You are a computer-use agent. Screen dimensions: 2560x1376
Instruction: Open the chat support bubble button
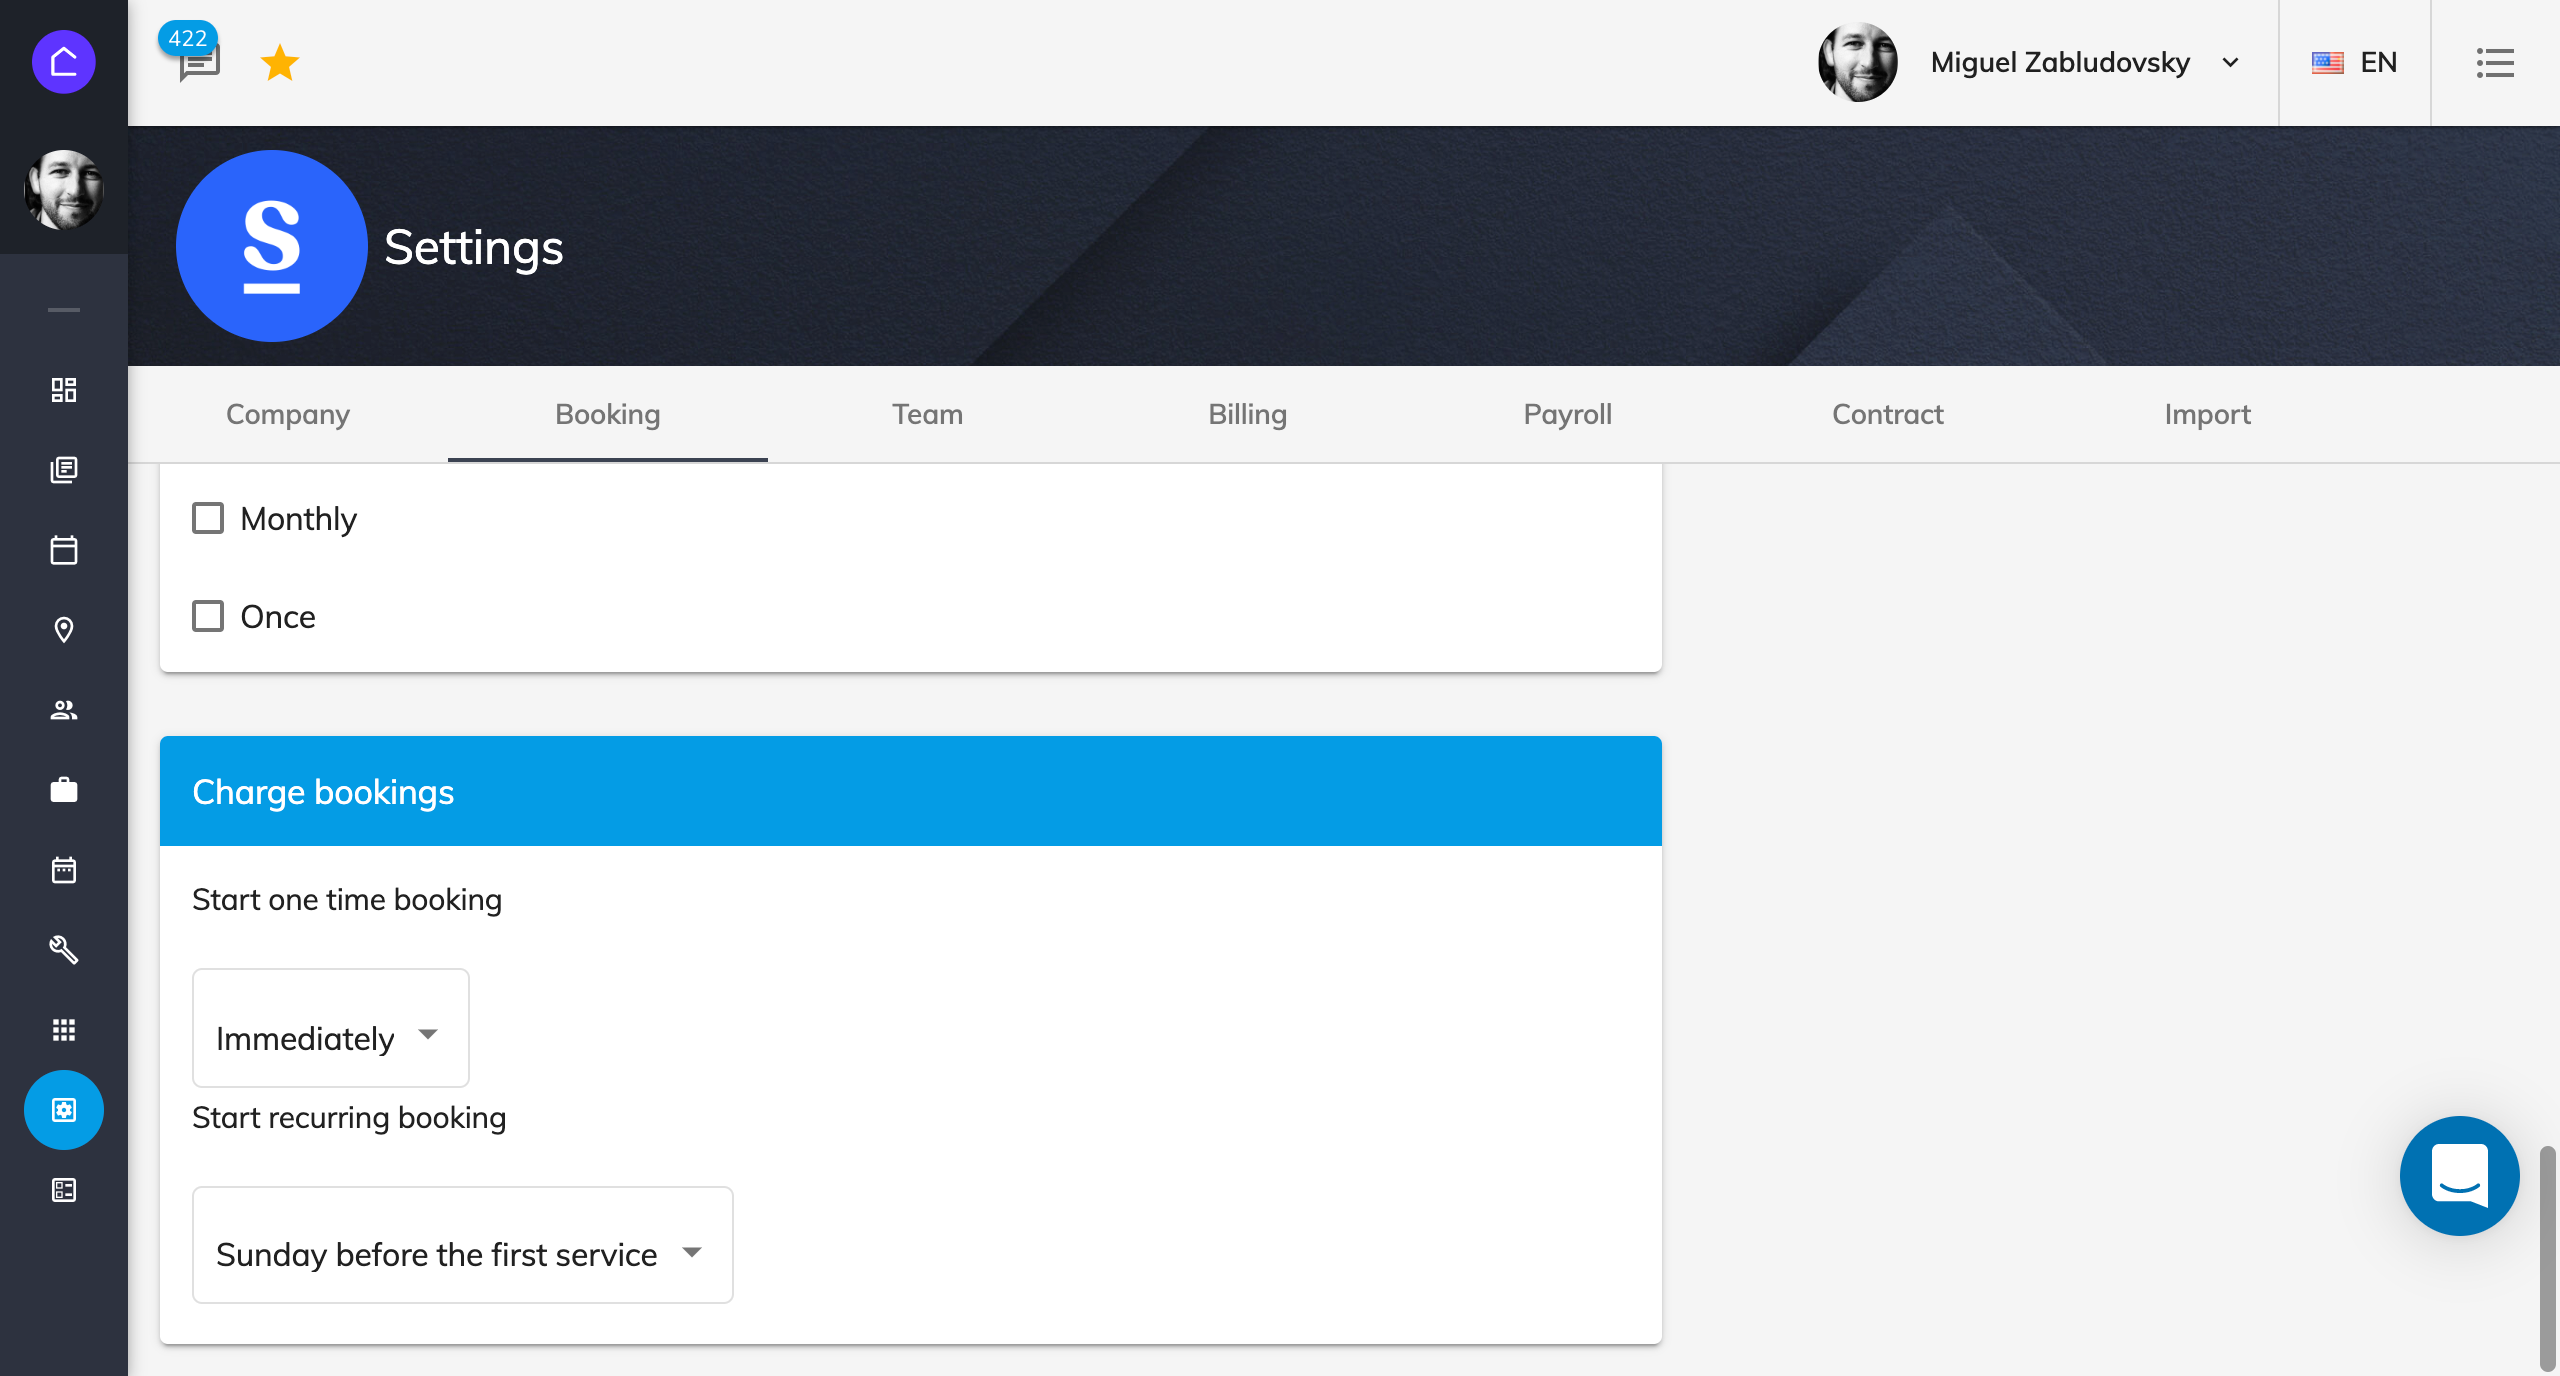click(x=2460, y=1176)
